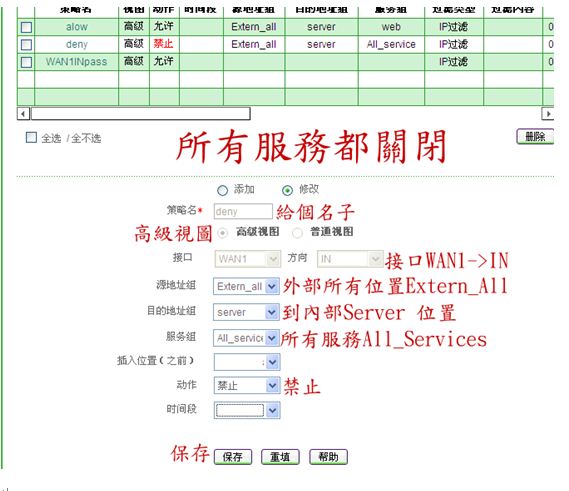Tick the checkbox for the WAN1INpass row

26,62
